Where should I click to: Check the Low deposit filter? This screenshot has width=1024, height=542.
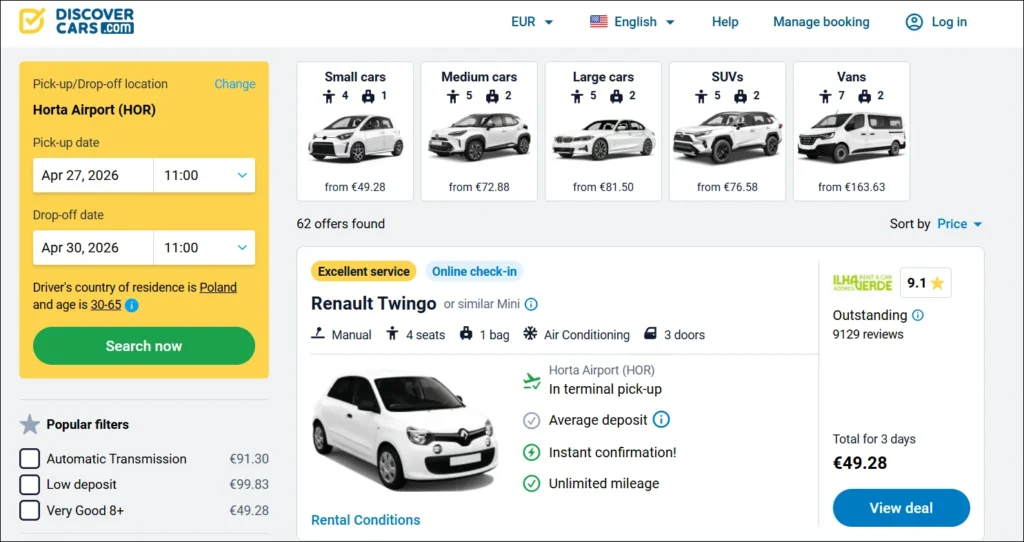[29, 485]
